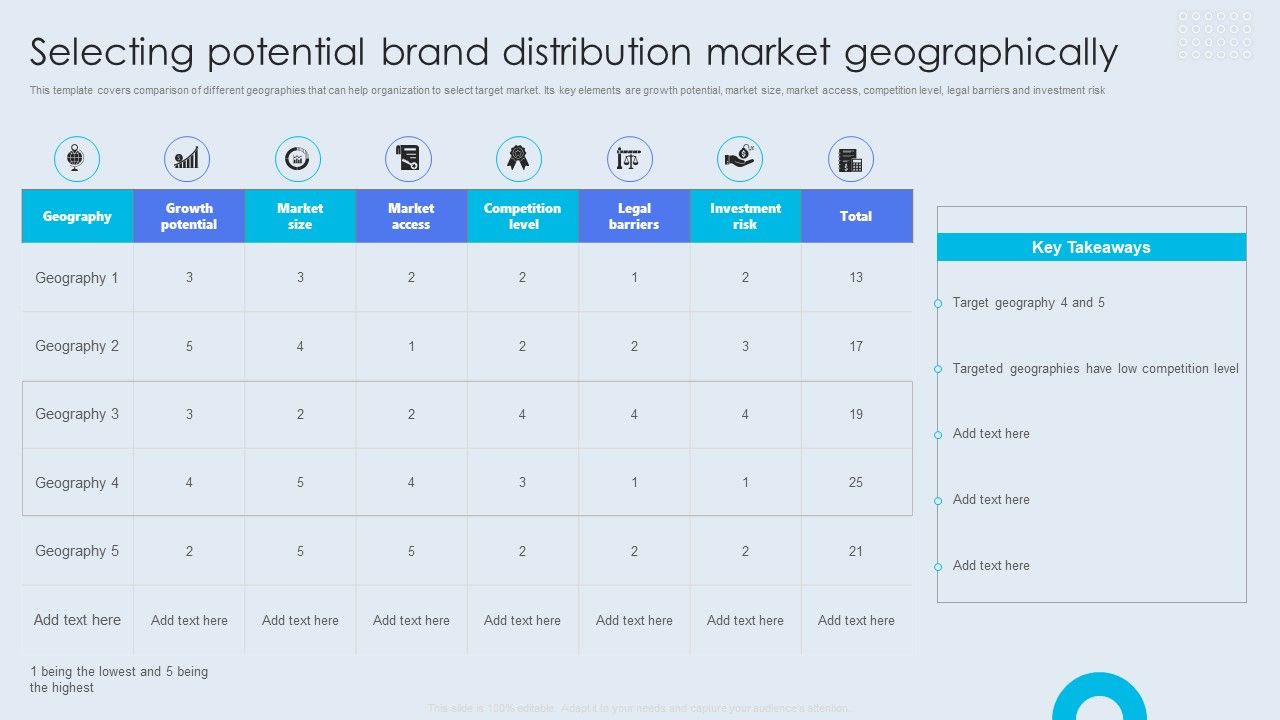Click 'Add text here' under Market access
Image resolution: width=1280 pixels, height=720 pixels.
point(411,620)
